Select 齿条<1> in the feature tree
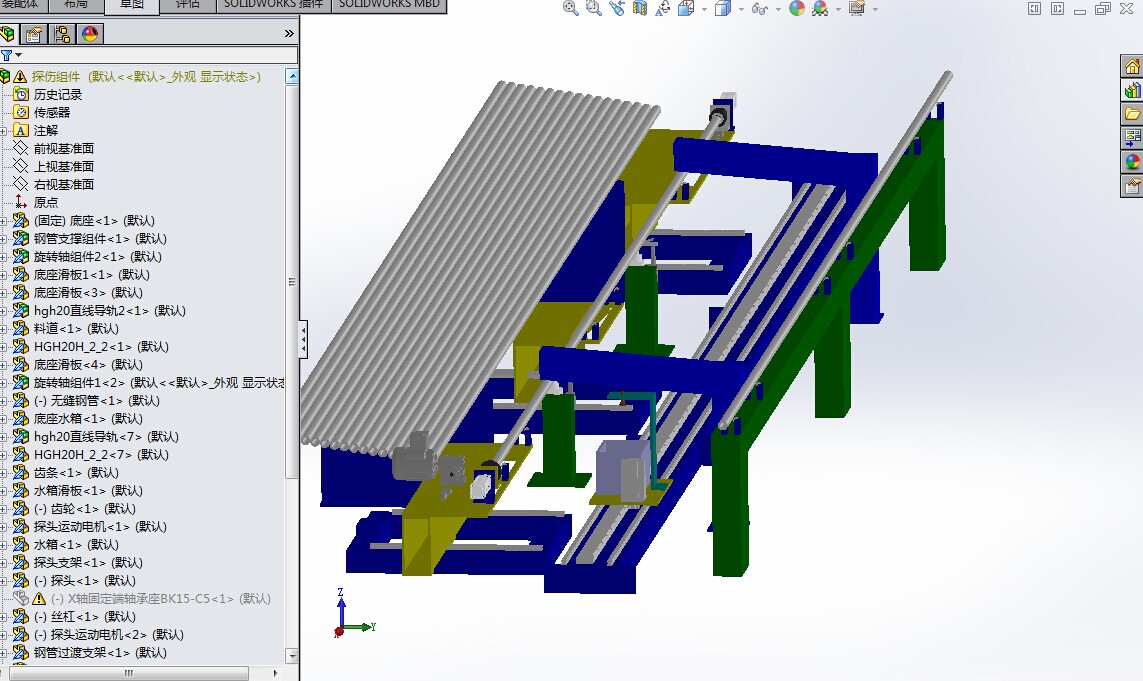Image resolution: width=1143 pixels, height=681 pixels. tap(76, 472)
